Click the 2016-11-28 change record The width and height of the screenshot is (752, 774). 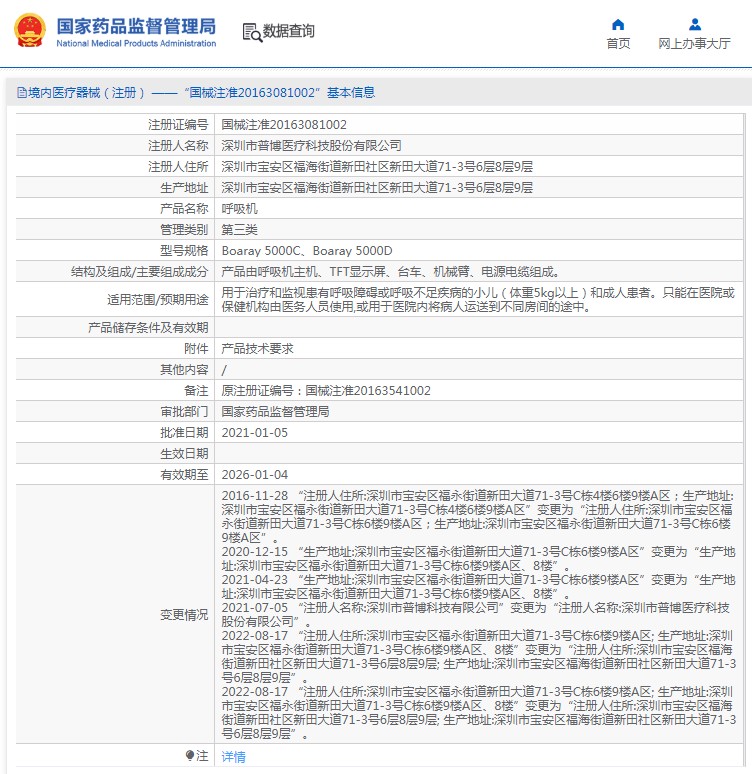[x=478, y=516]
